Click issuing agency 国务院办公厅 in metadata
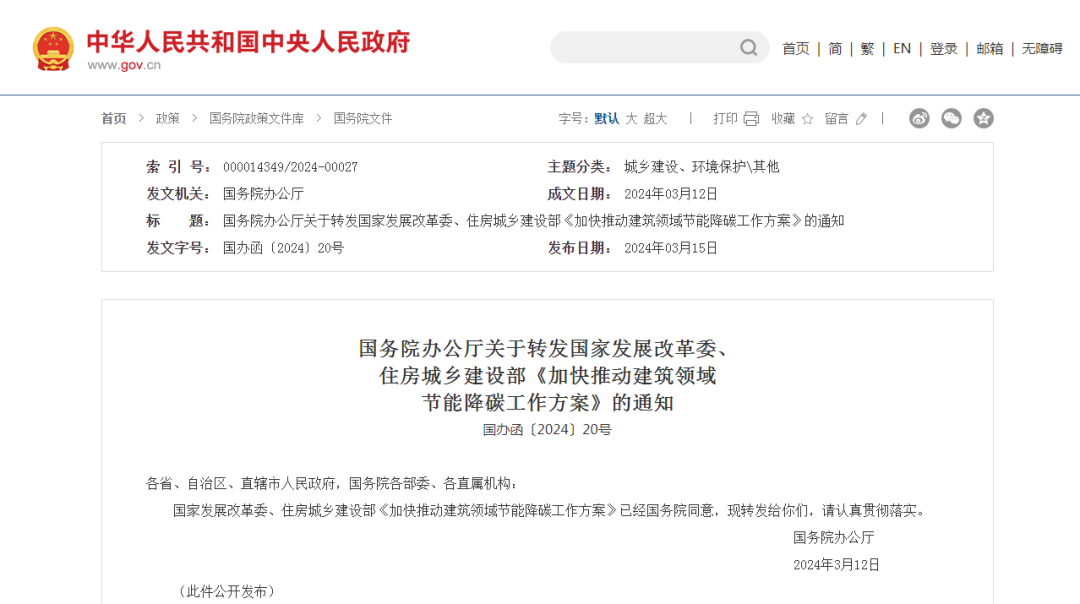Screen dimensions: 1080x604 pyautogui.click(x=263, y=194)
